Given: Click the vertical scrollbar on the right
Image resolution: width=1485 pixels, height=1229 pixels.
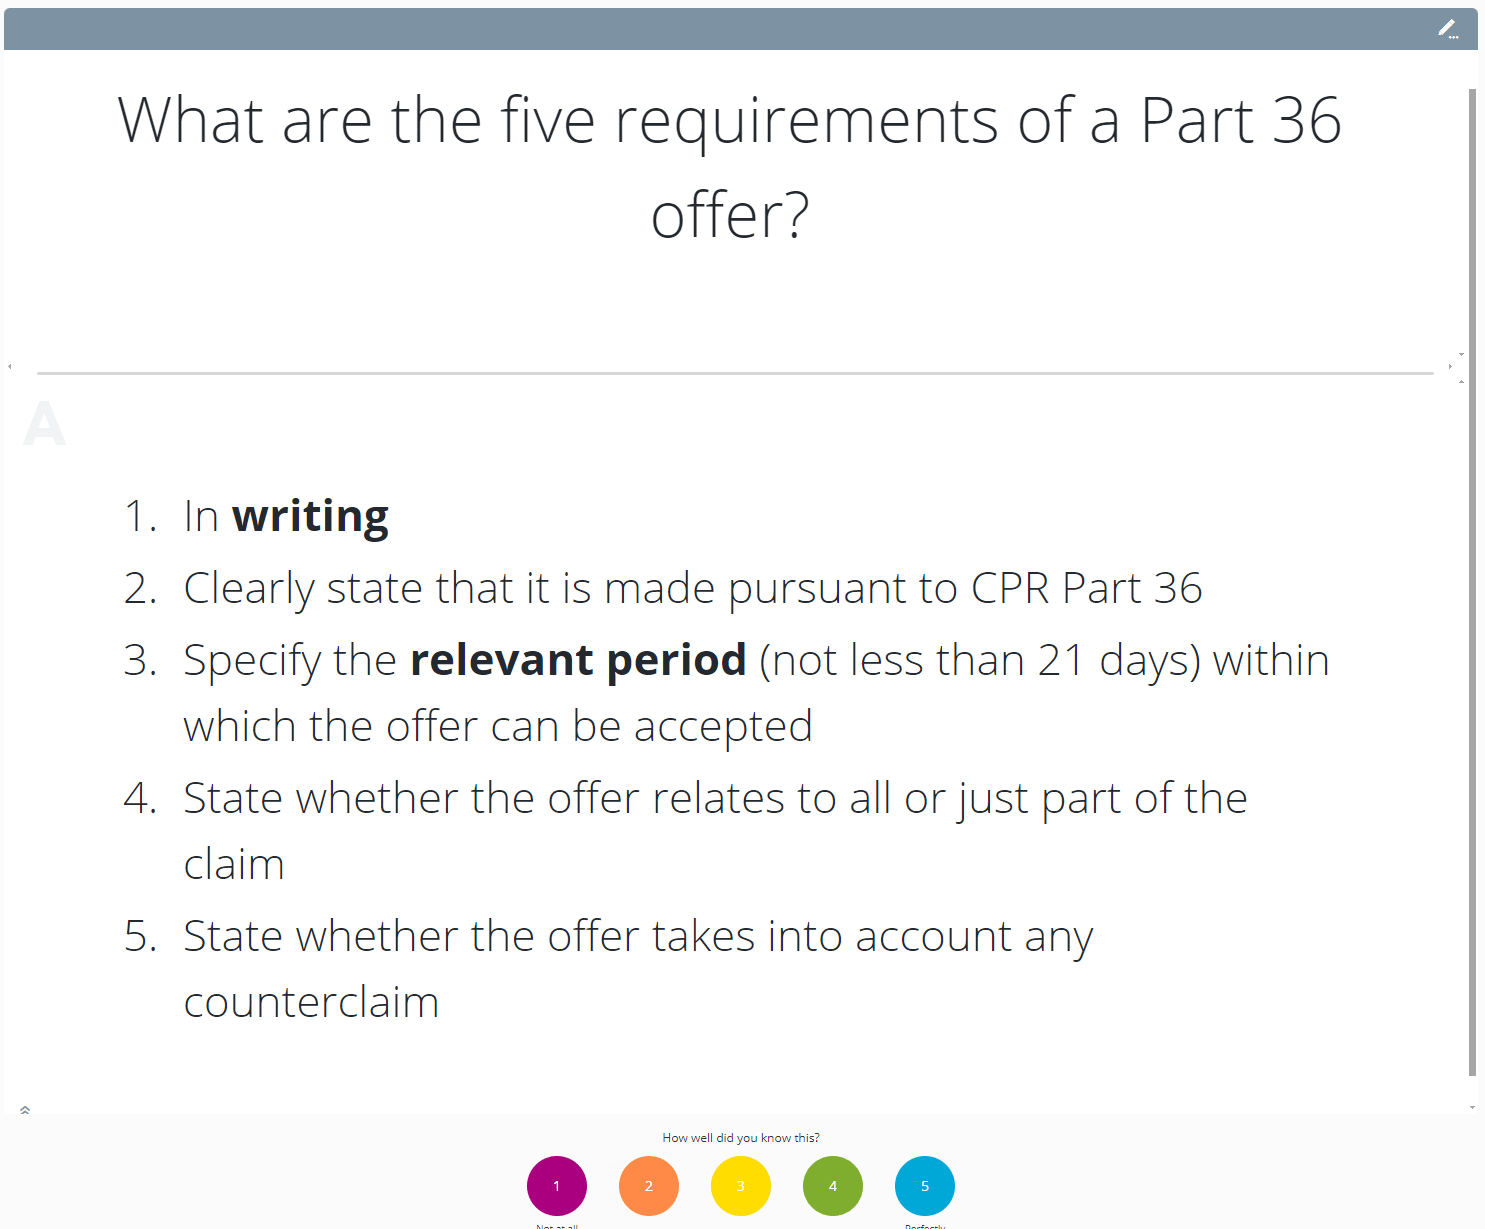Looking at the screenshot, I should coord(1472,580).
